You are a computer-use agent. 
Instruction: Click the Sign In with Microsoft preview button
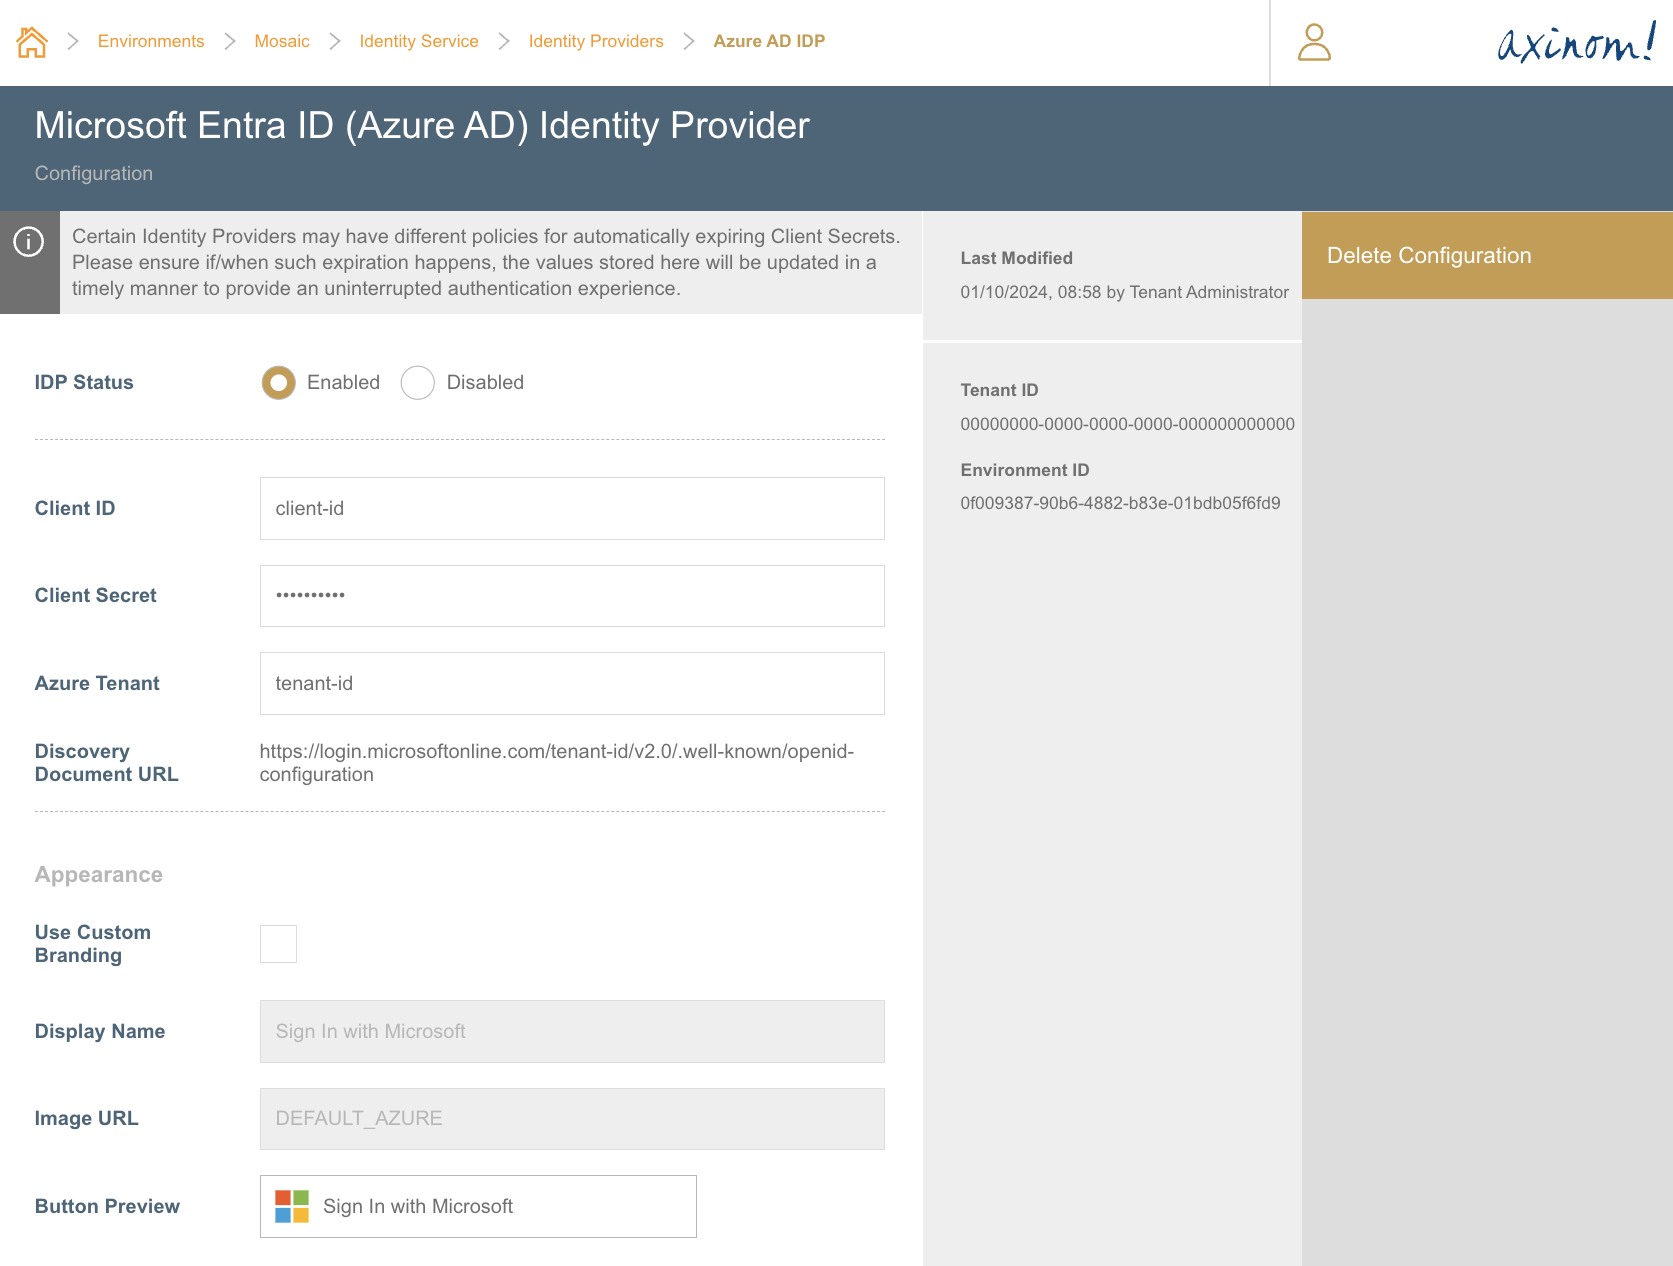[x=477, y=1206]
